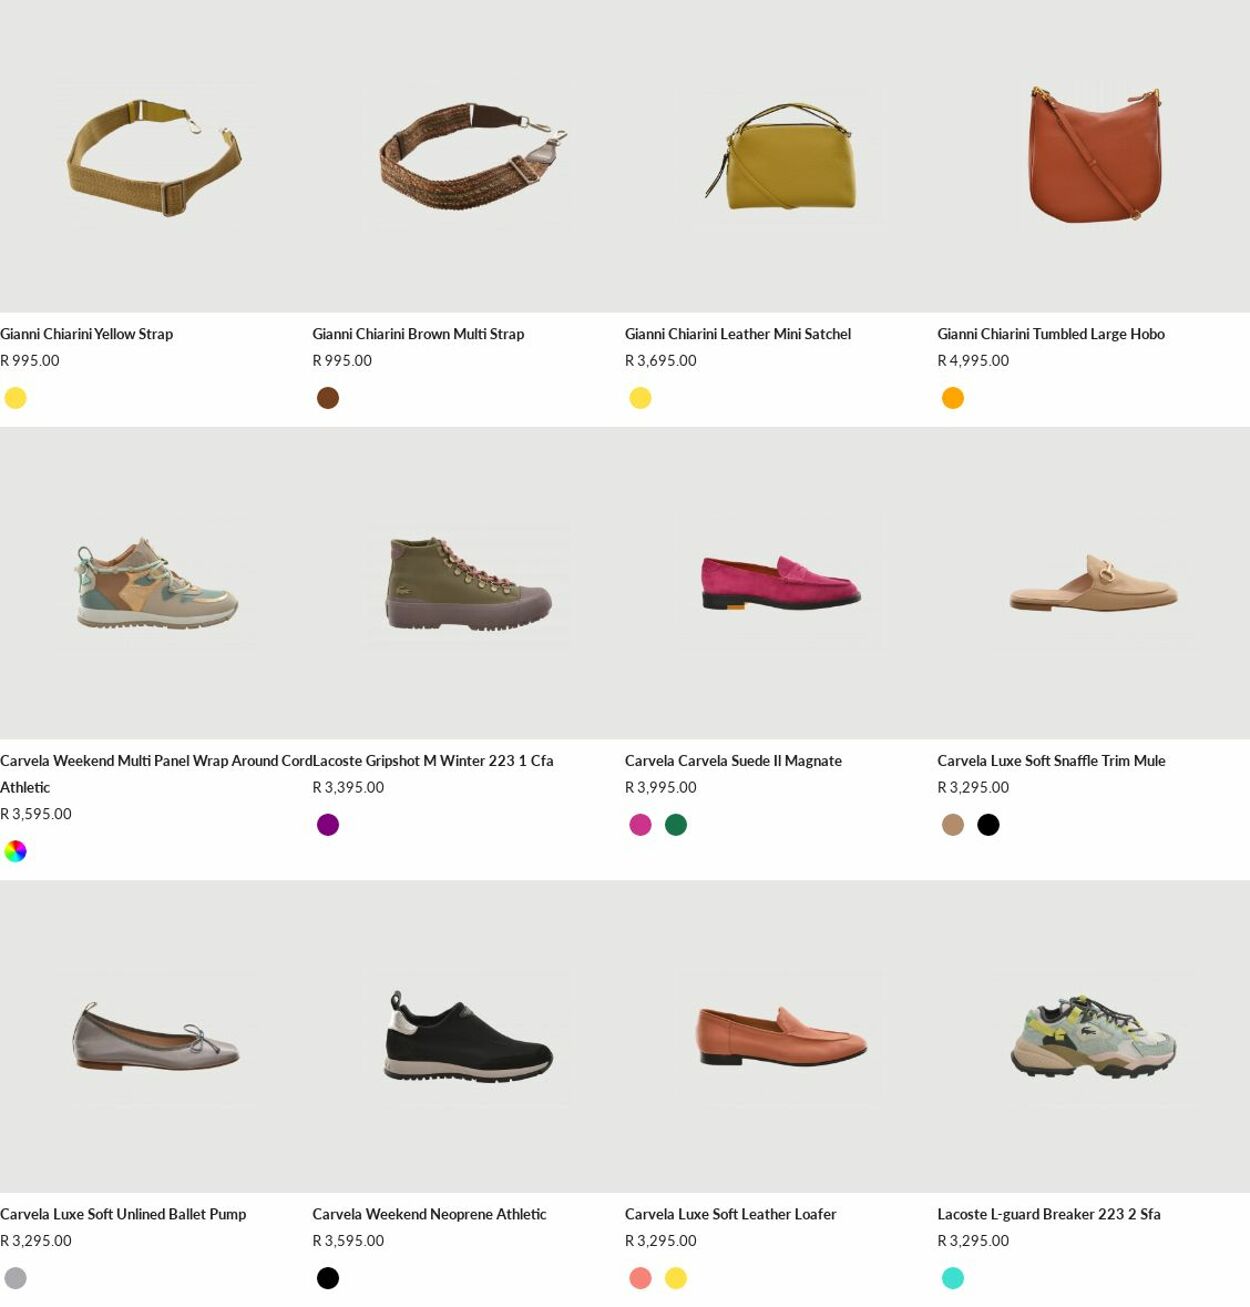Open Lacoste Gripshot M Winter 223 1 Cfa link
1250x1307 pixels.
(x=433, y=761)
